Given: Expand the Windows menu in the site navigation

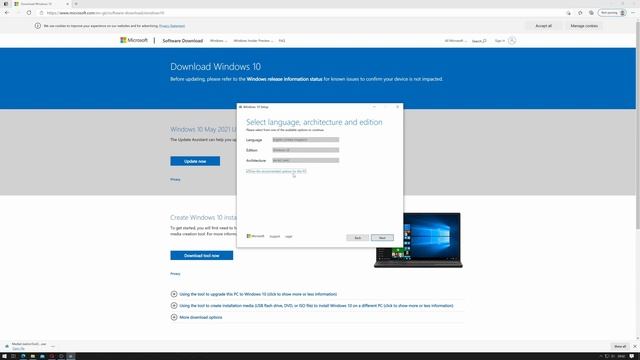Looking at the screenshot, I should (x=218, y=41).
